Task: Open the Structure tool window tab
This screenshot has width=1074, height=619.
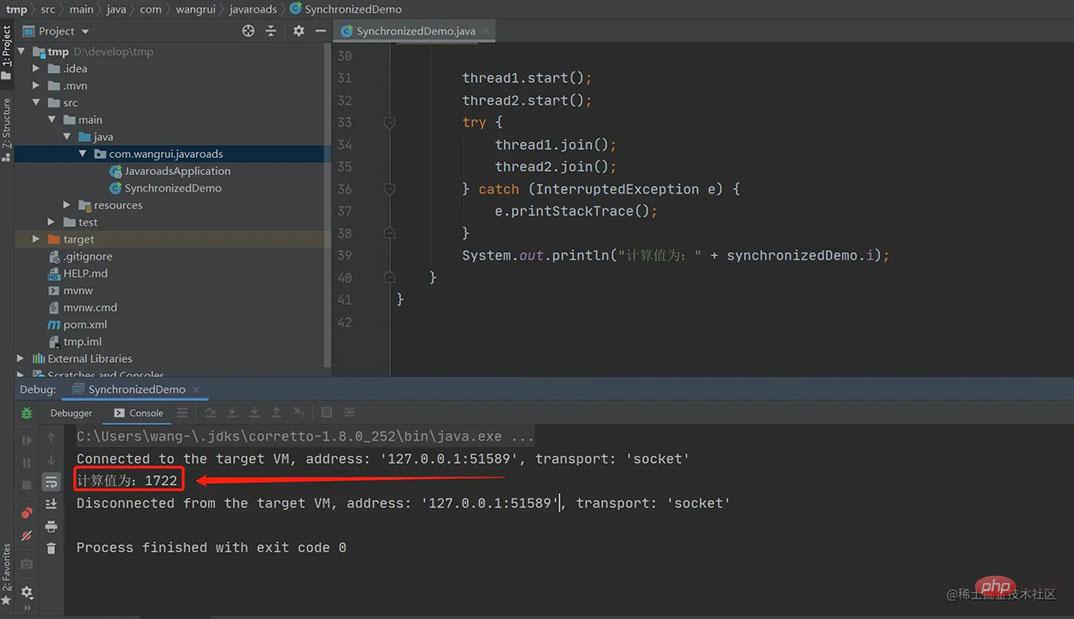Action: pyautogui.click(x=6, y=129)
